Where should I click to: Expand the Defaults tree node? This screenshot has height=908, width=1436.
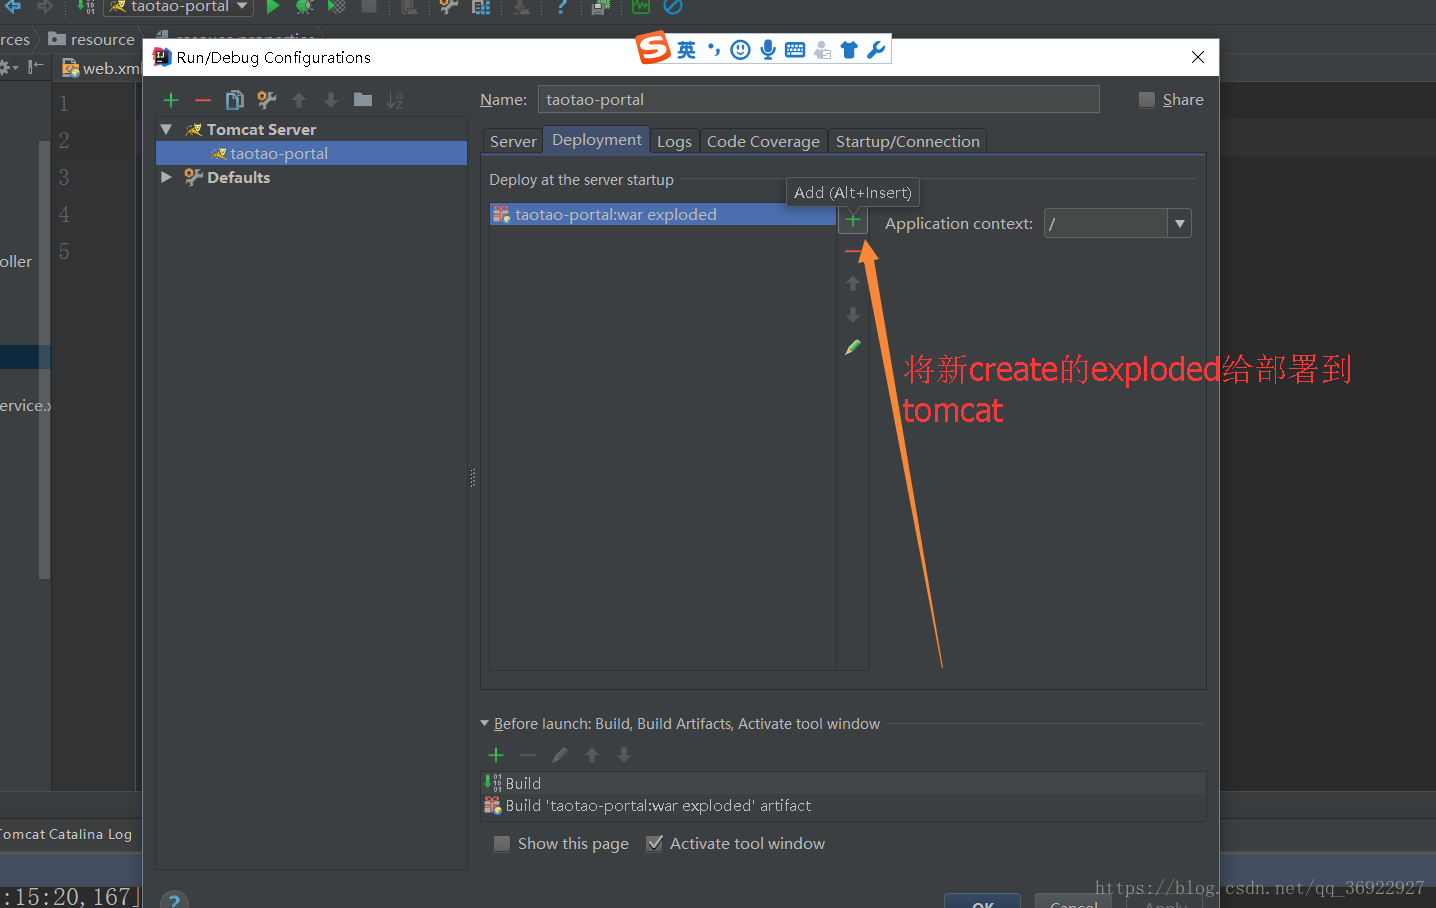tap(166, 177)
